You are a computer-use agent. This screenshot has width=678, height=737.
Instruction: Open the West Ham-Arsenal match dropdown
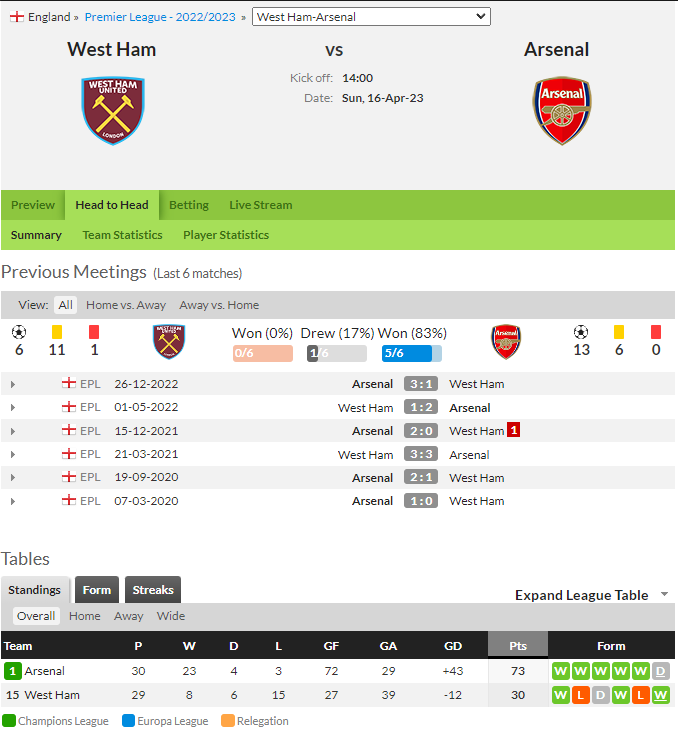pyautogui.click(x=371, y=17)
